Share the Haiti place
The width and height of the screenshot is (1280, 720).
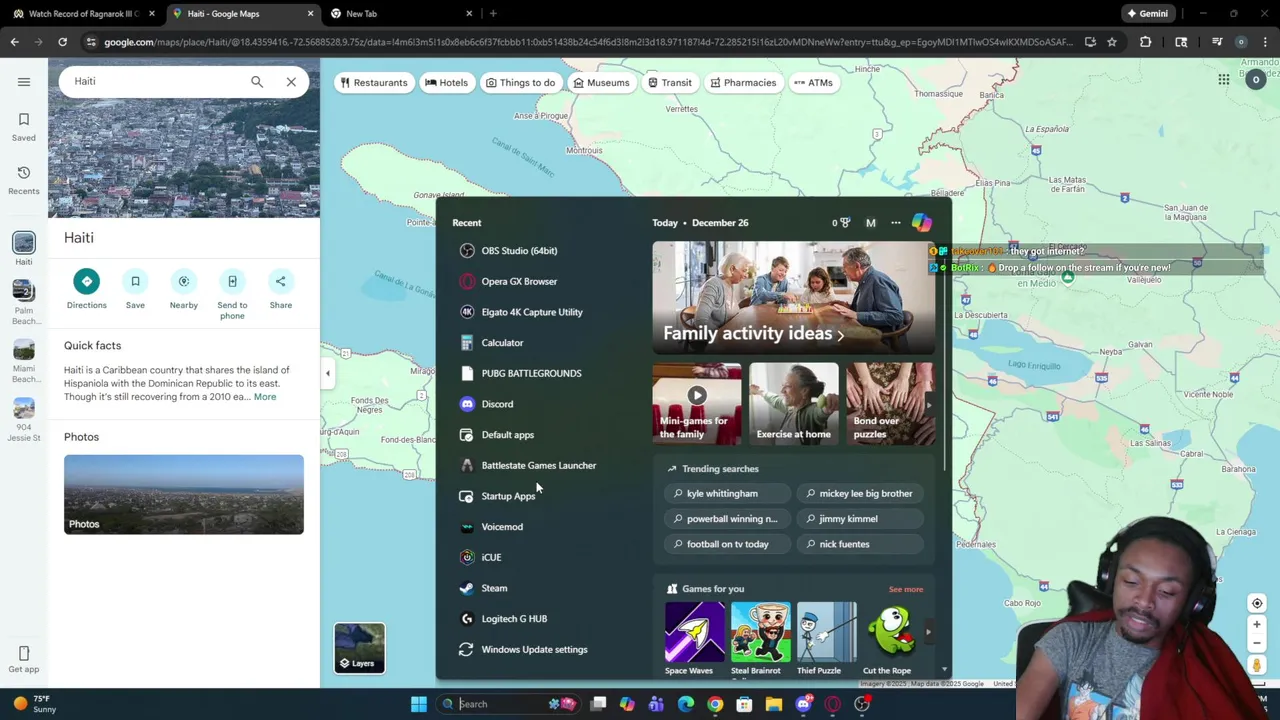pyautogui.click(x=280, y=289)
